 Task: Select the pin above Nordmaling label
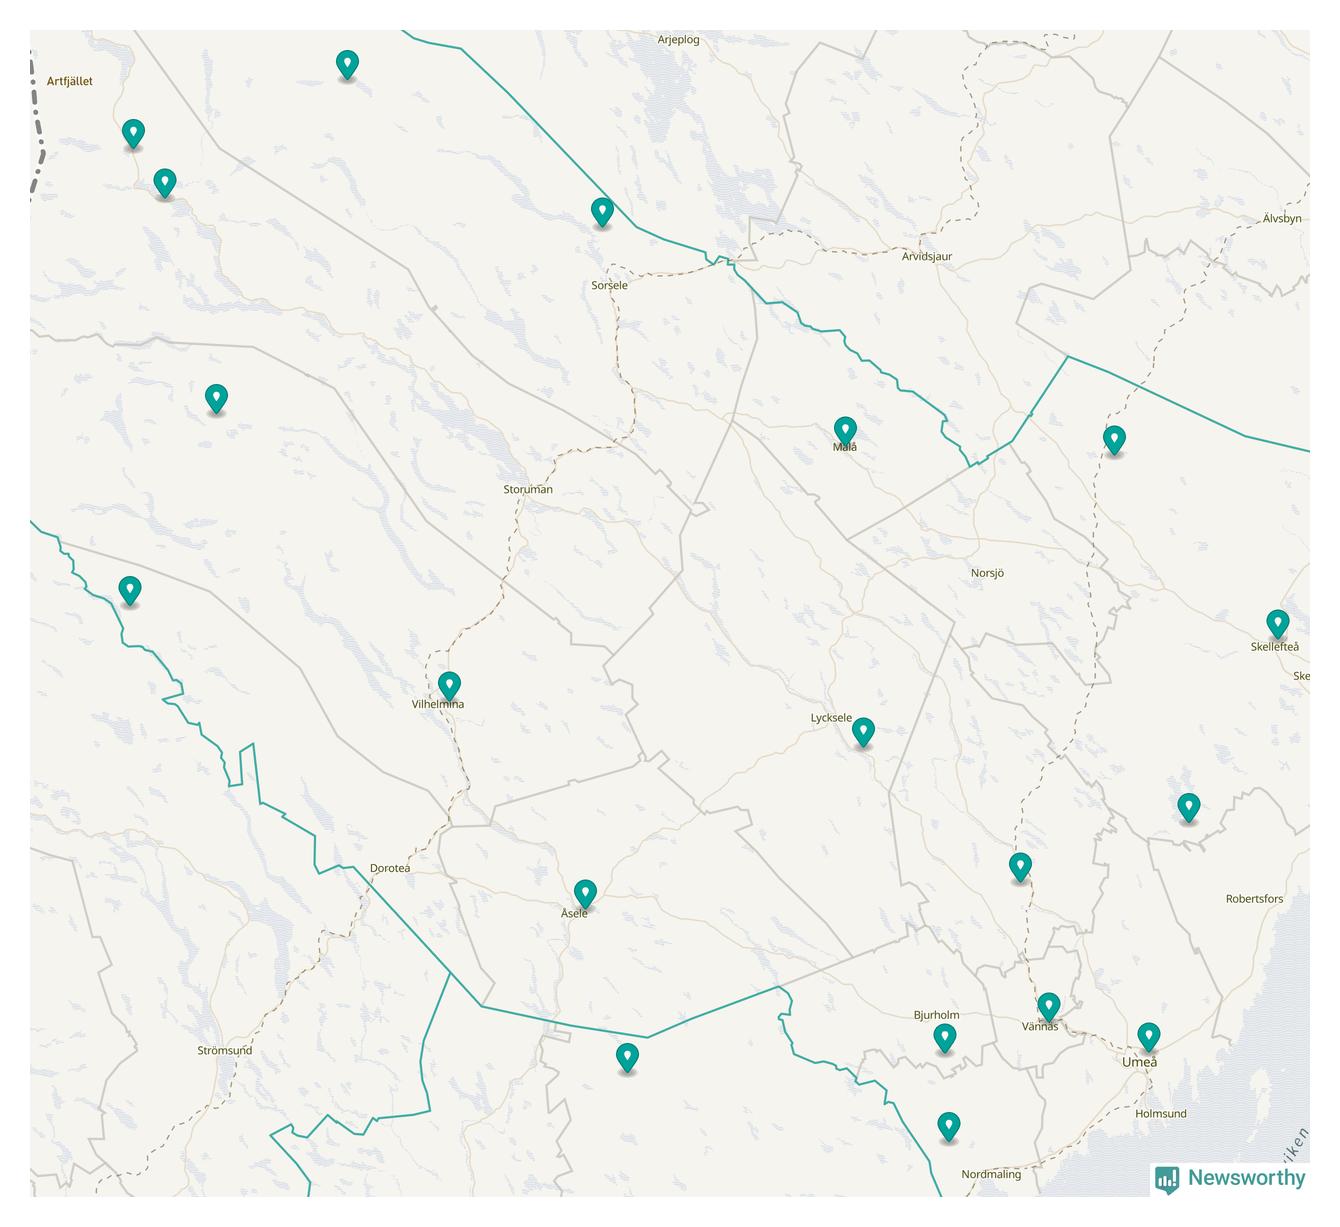[x=948, y=1126]
